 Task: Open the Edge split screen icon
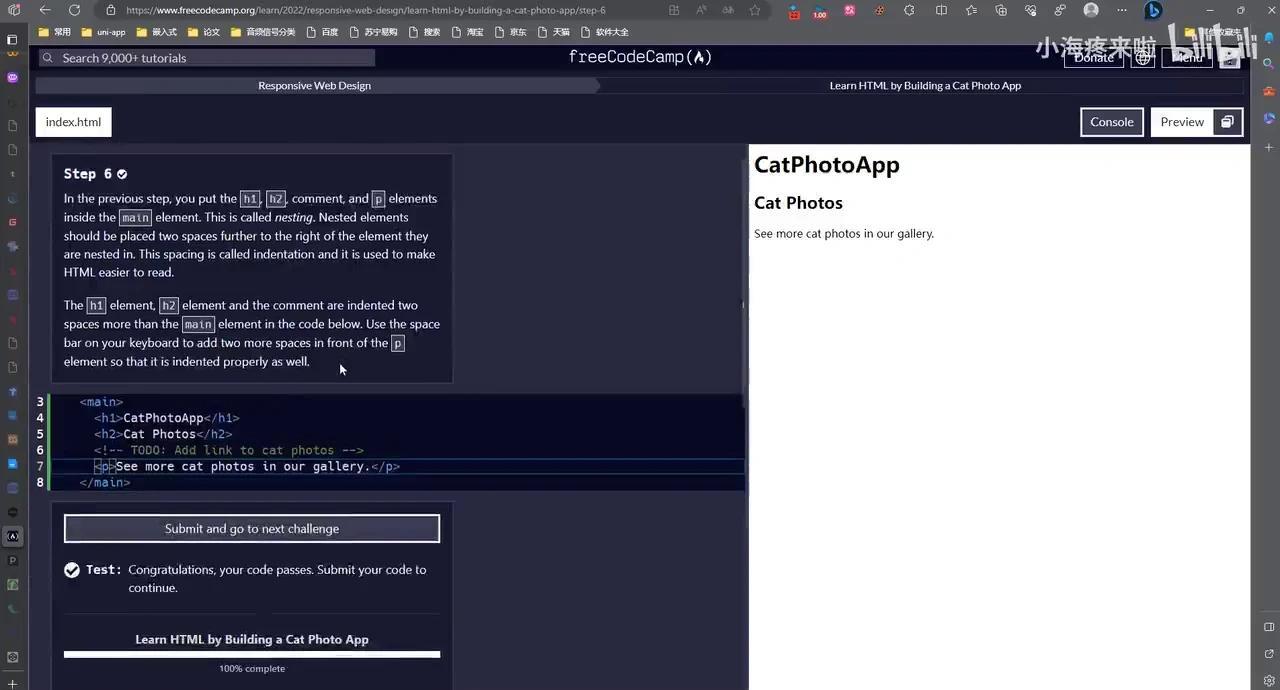tap(941, 10)
